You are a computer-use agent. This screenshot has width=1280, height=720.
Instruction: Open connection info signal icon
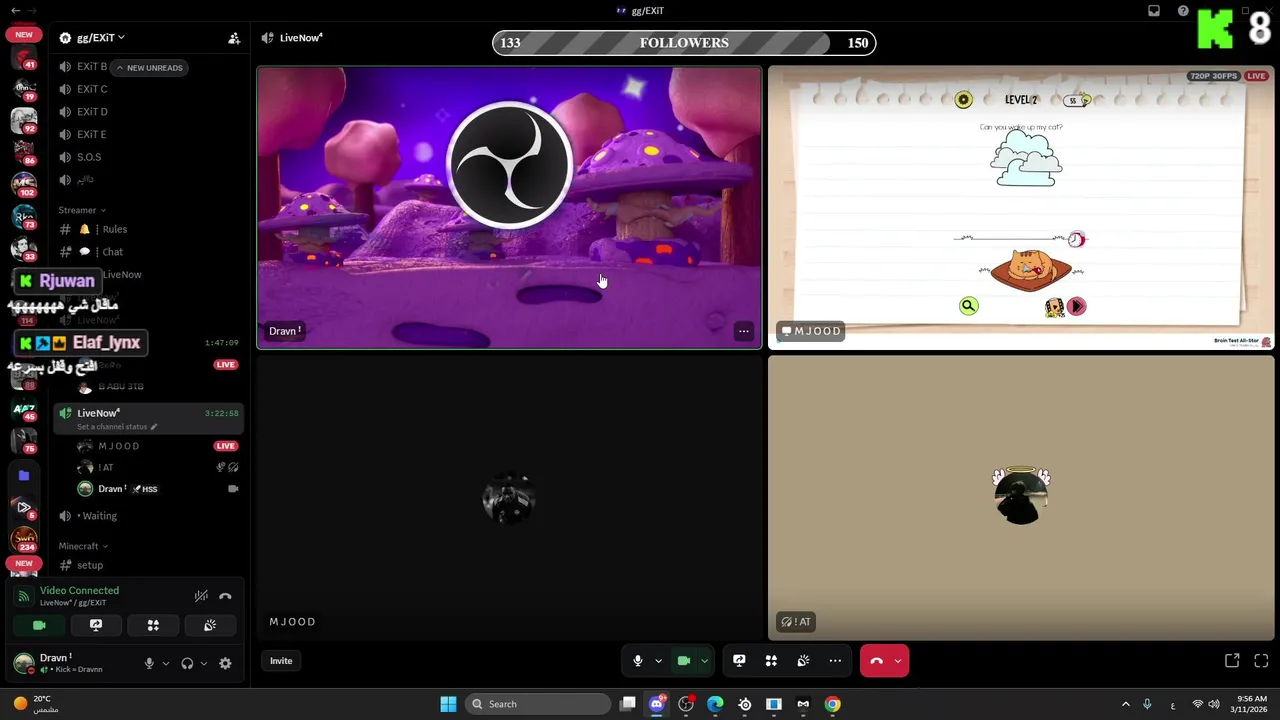(24, 596)
